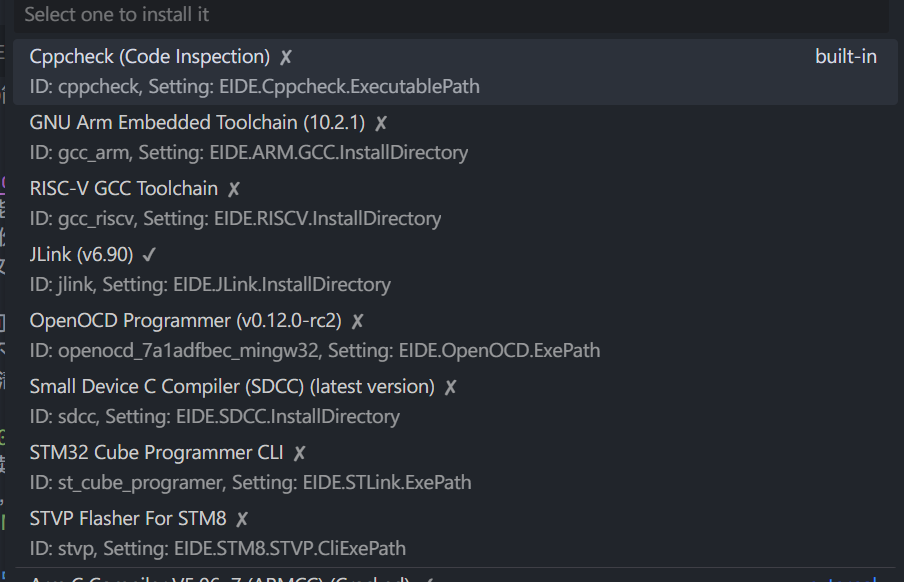Toggle the Cppcheck installed status mark

coord(285,57)
